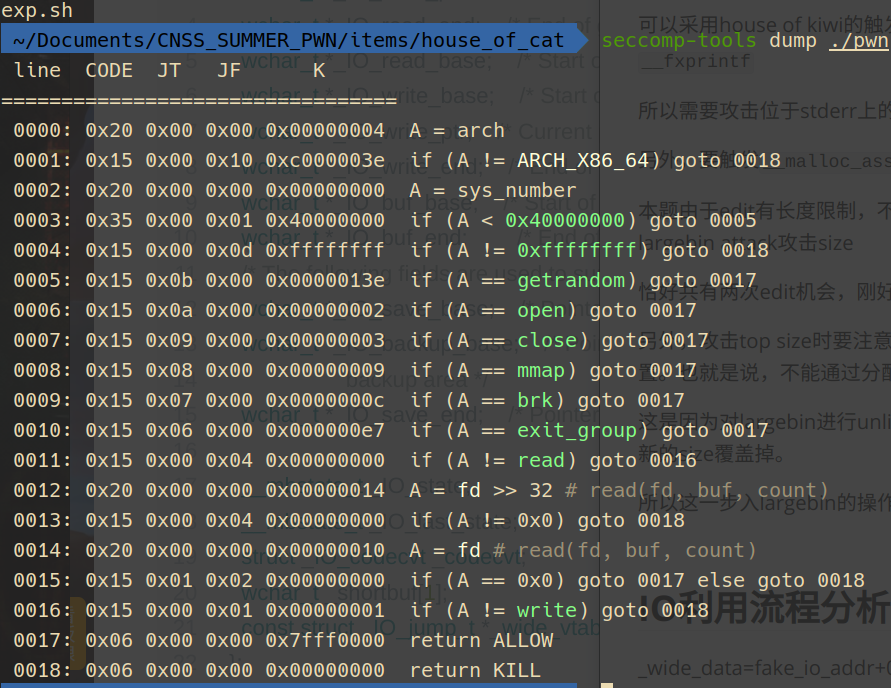Click the 'mmap' syscall name
This screenshot has height=688, width=891.
(541, 371)
